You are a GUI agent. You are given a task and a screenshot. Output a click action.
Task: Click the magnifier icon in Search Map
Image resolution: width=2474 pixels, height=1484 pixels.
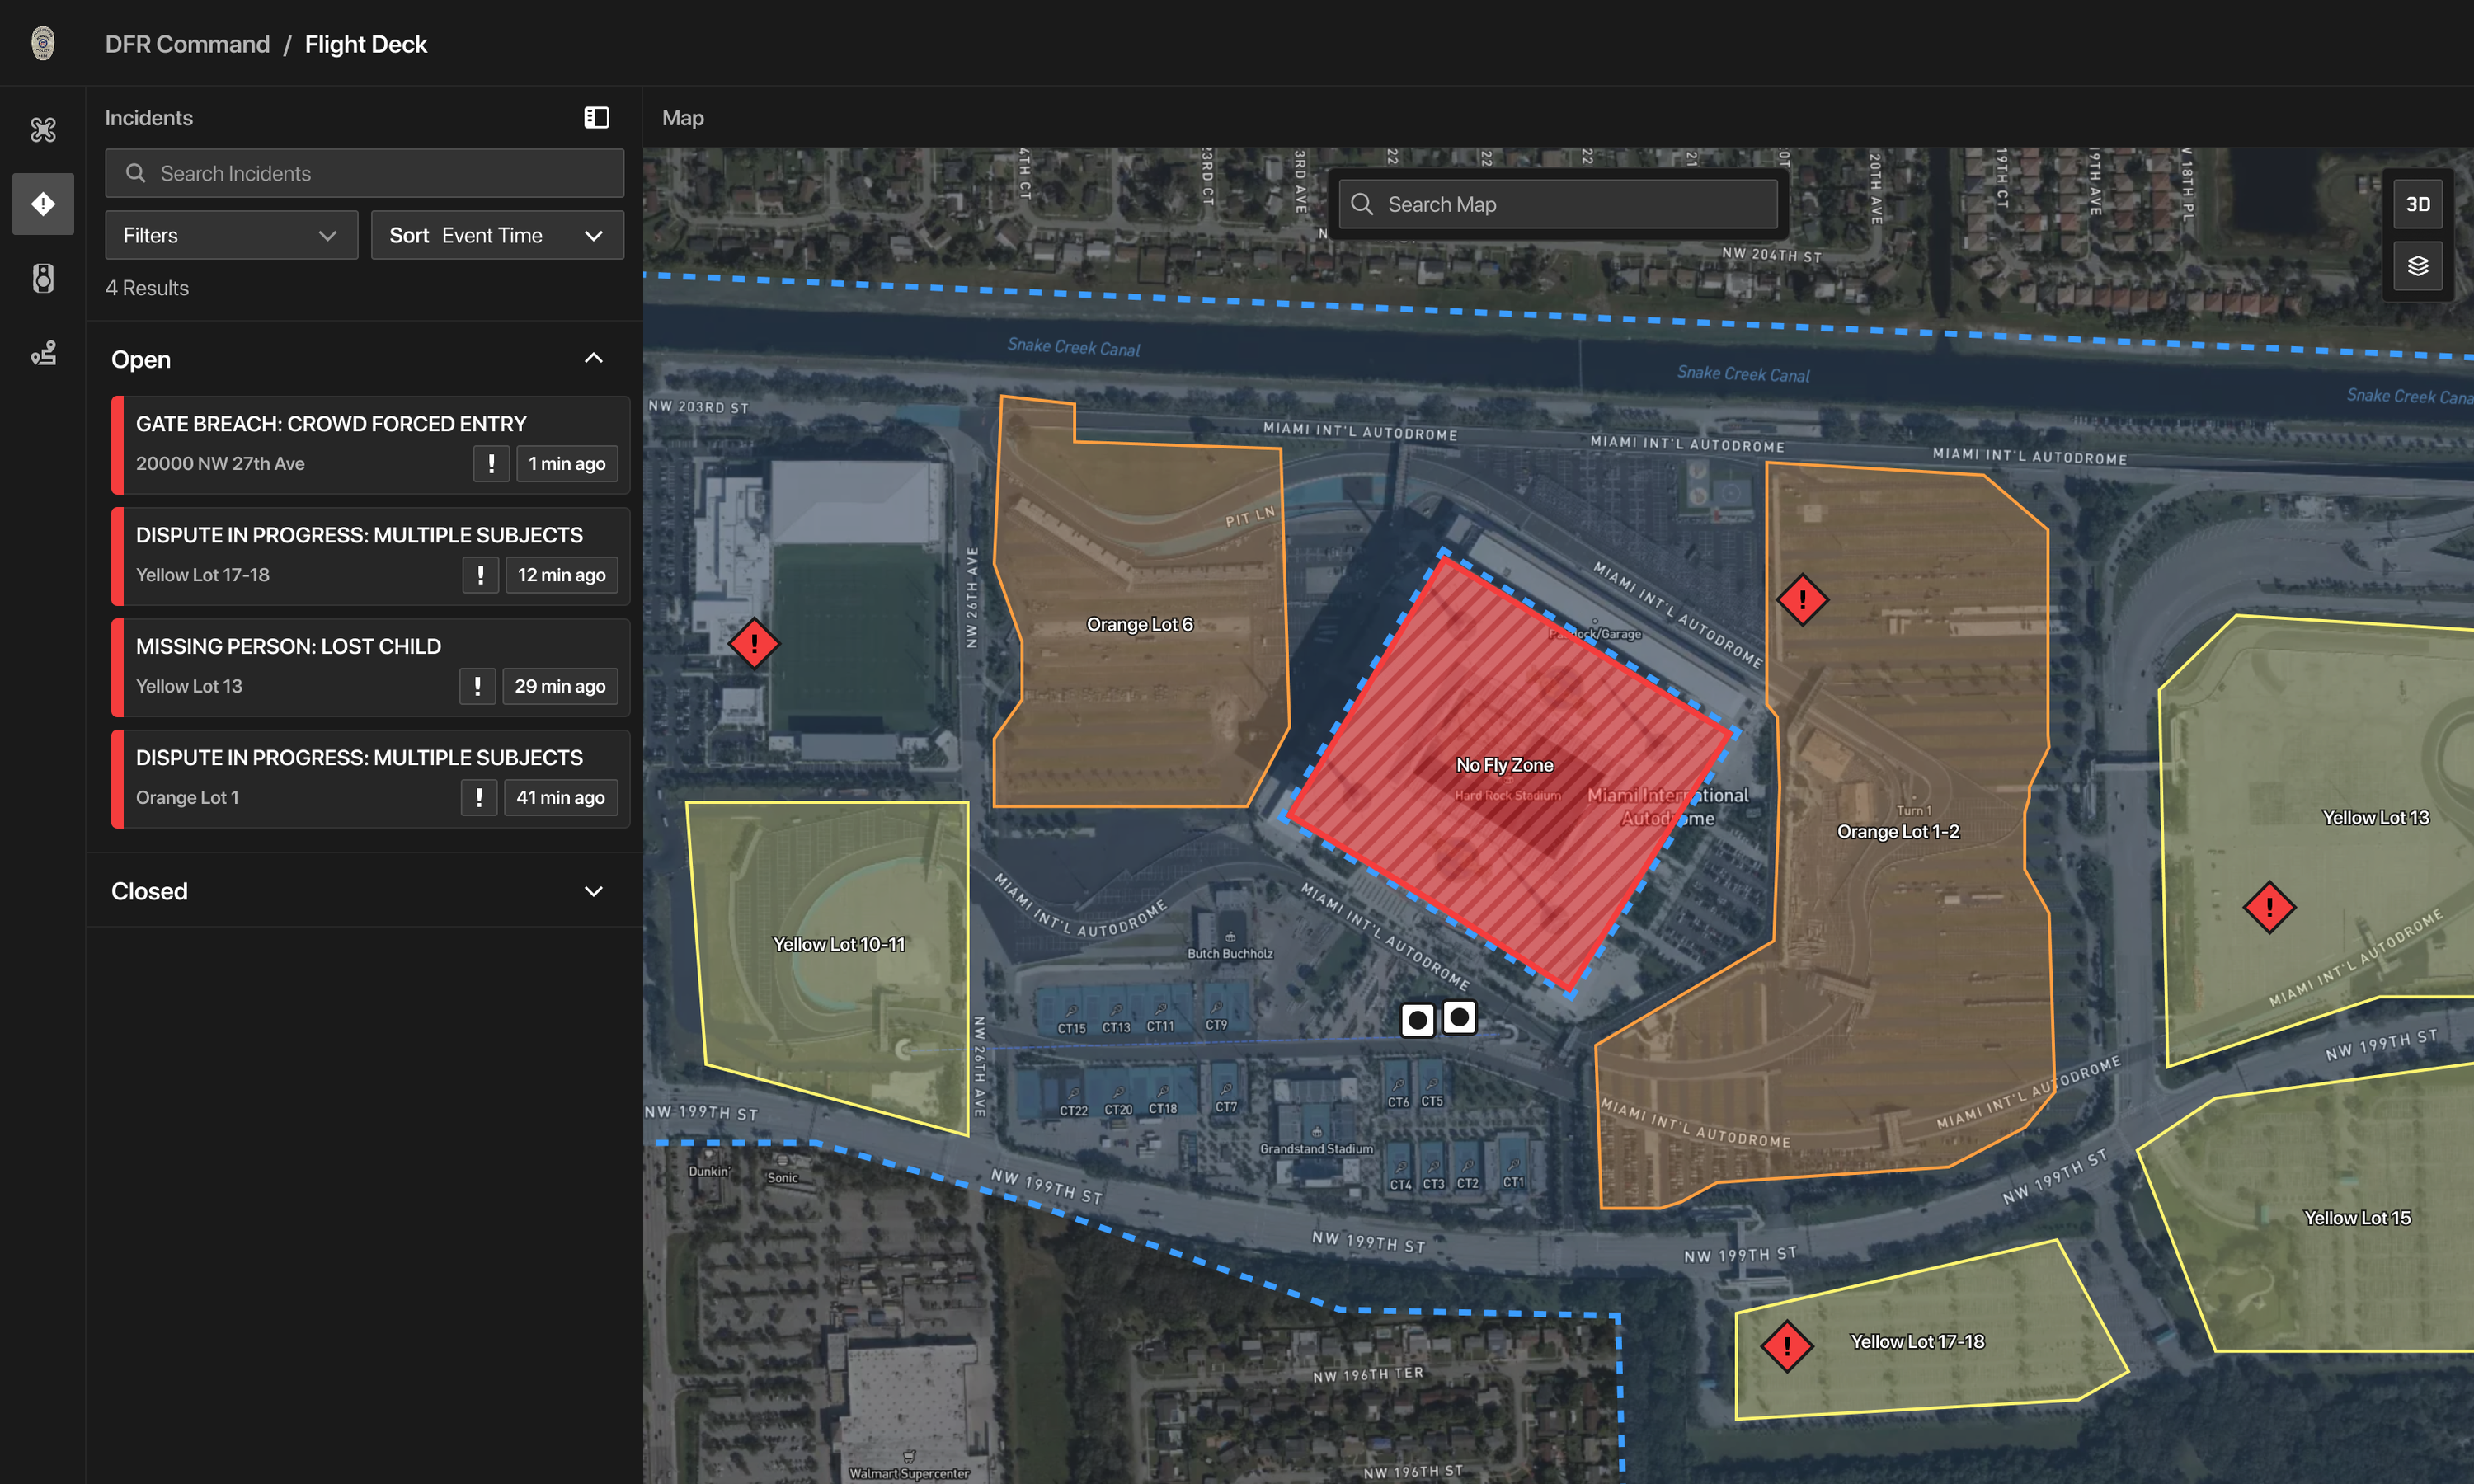(1362, 205)
